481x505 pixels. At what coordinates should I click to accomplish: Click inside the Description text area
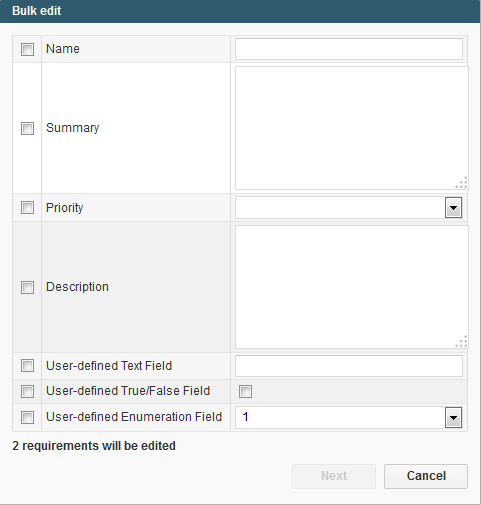pos(352,287)
